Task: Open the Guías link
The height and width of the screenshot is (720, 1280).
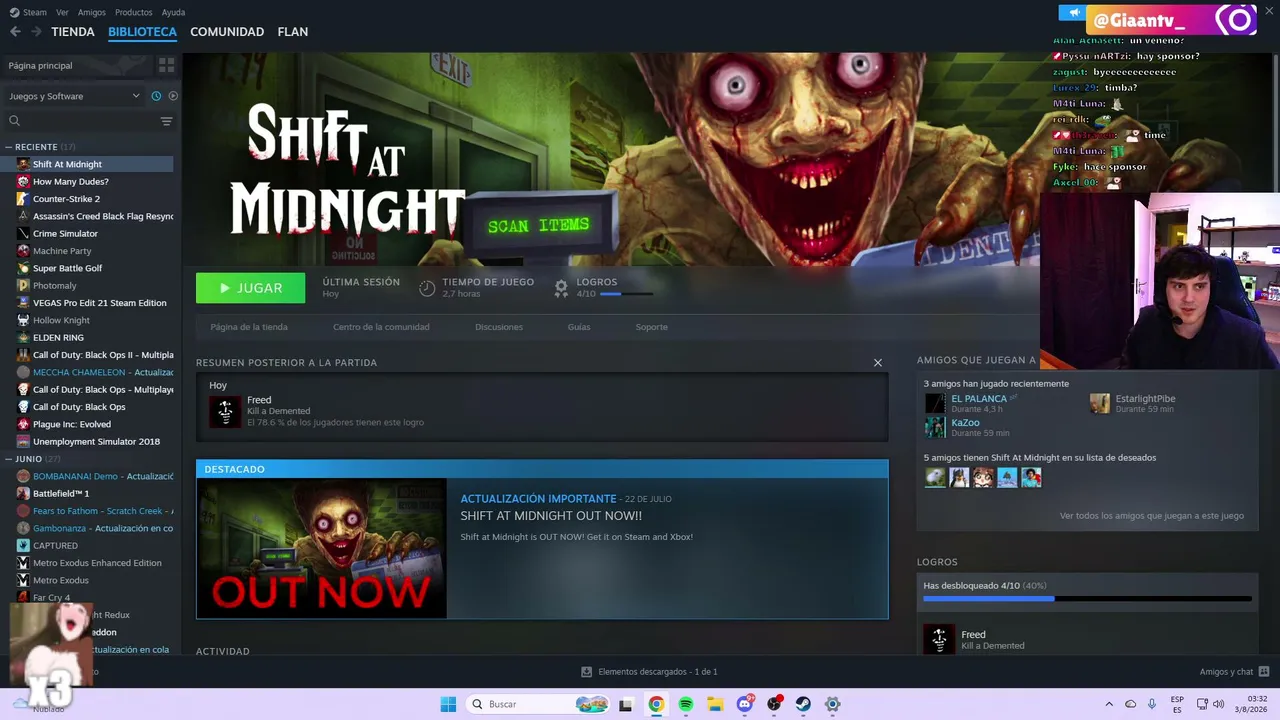Action: 579,327
